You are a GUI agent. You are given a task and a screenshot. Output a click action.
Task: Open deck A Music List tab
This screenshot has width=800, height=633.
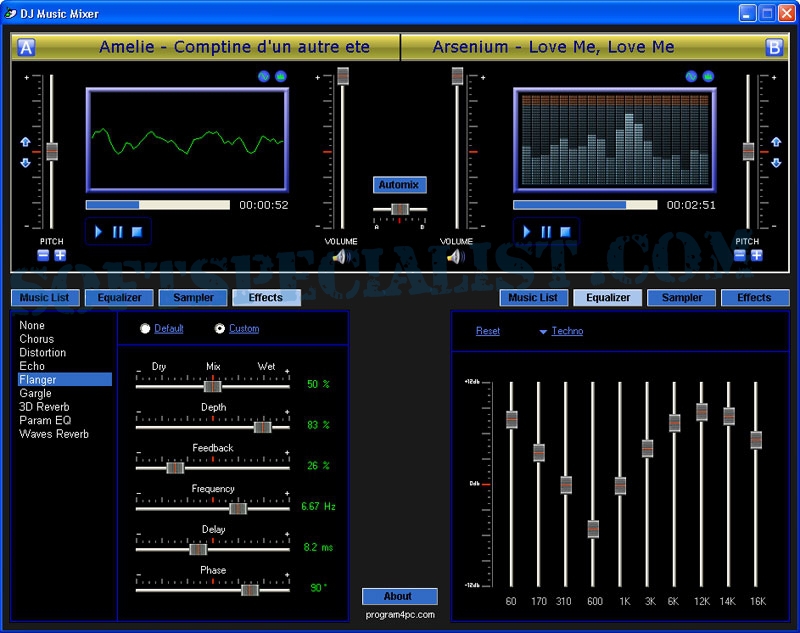click(45, 297)
